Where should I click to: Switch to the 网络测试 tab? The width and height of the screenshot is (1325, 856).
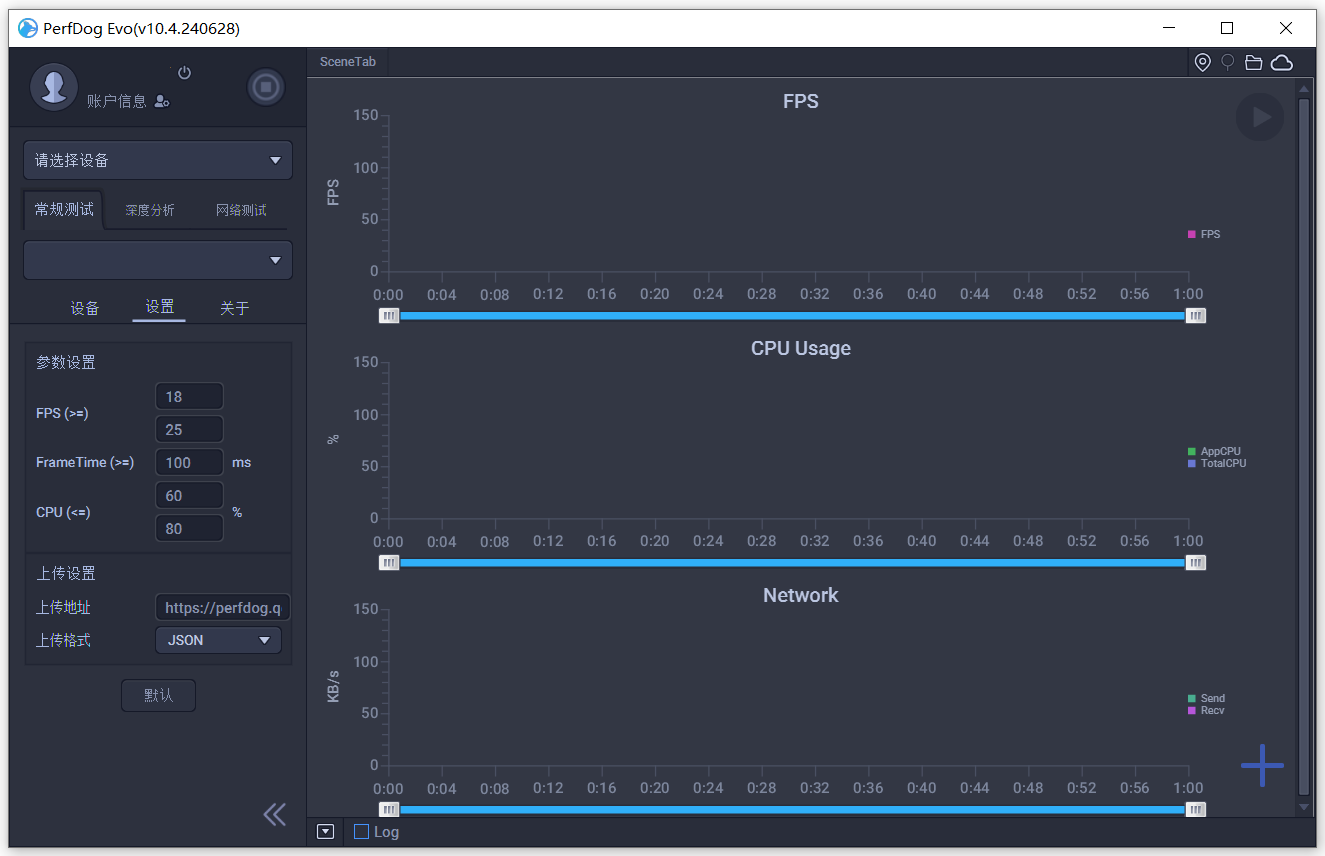click(x=241, y=210)
